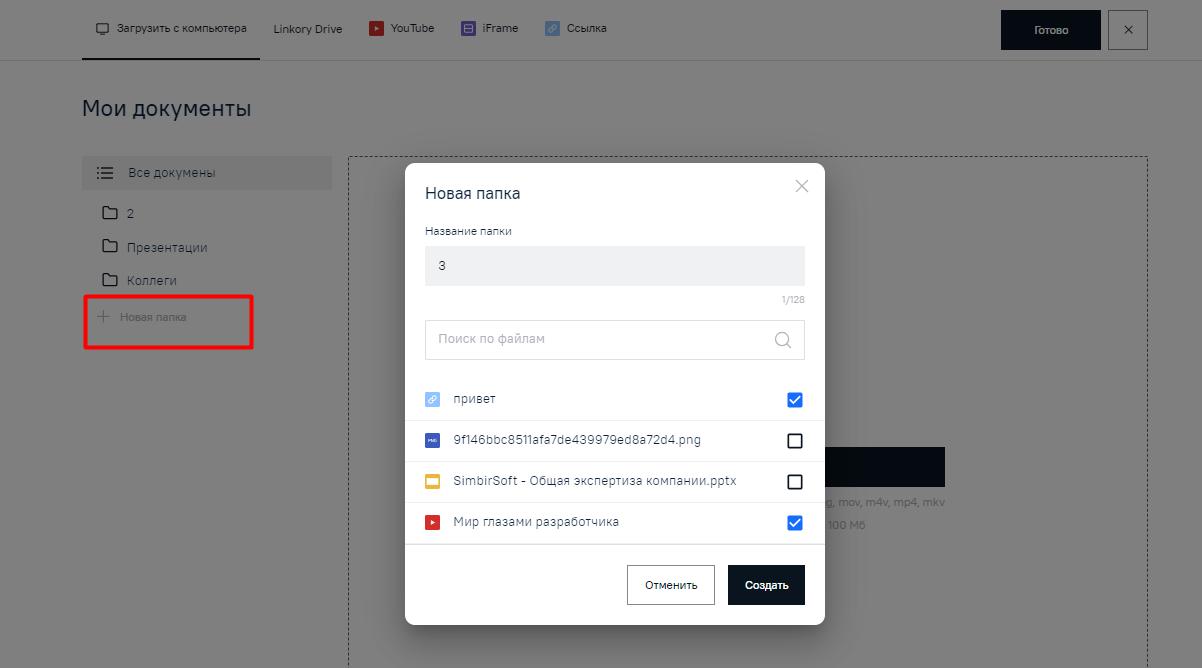
Task: Open the Коллеги folder in sidebar
Action: [151, 281]
